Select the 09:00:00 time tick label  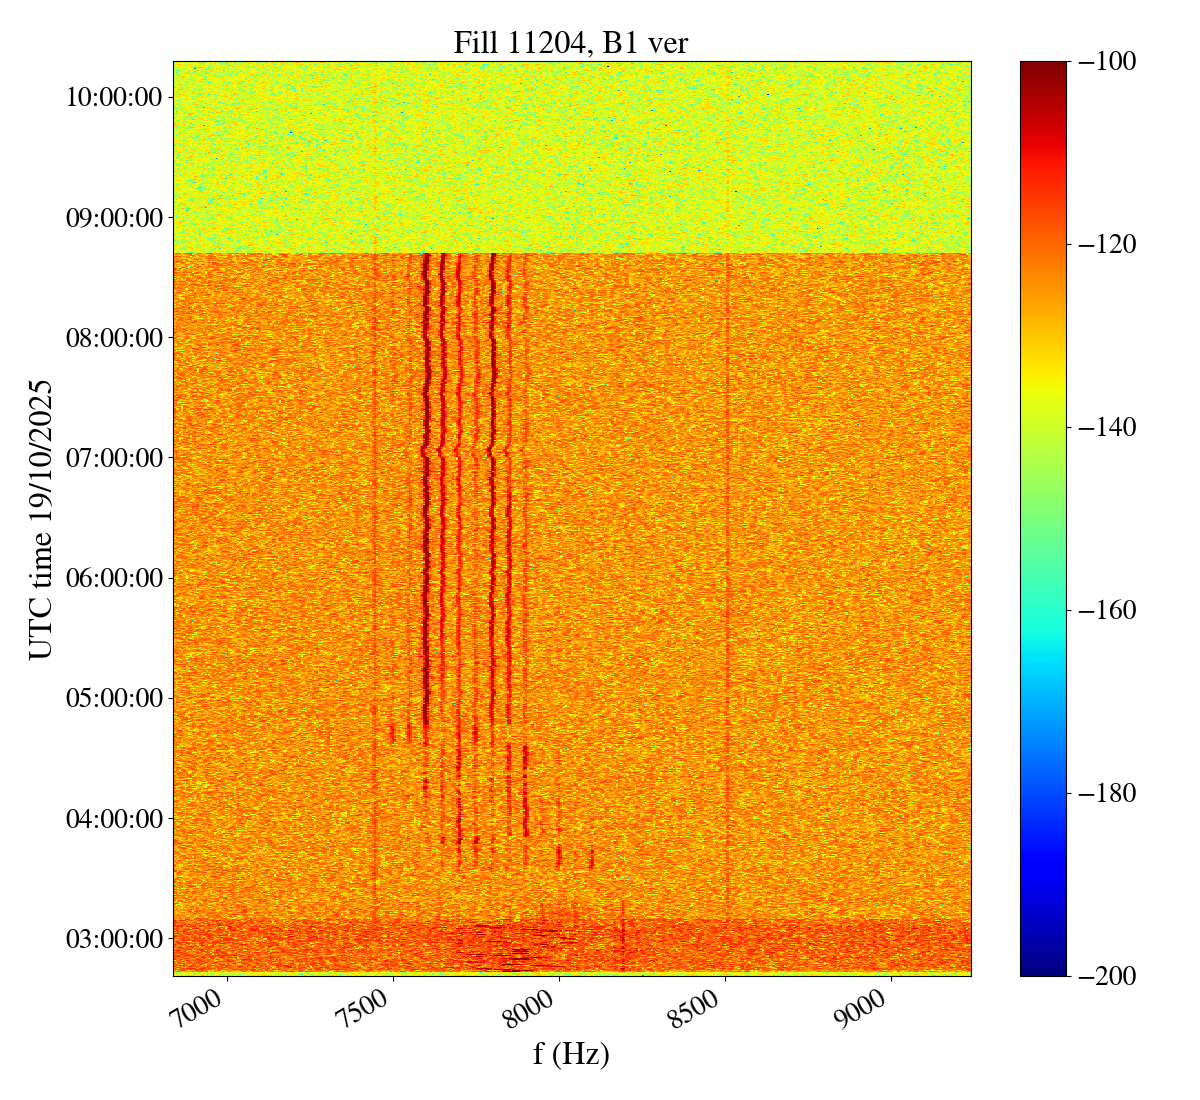(113, 218)
